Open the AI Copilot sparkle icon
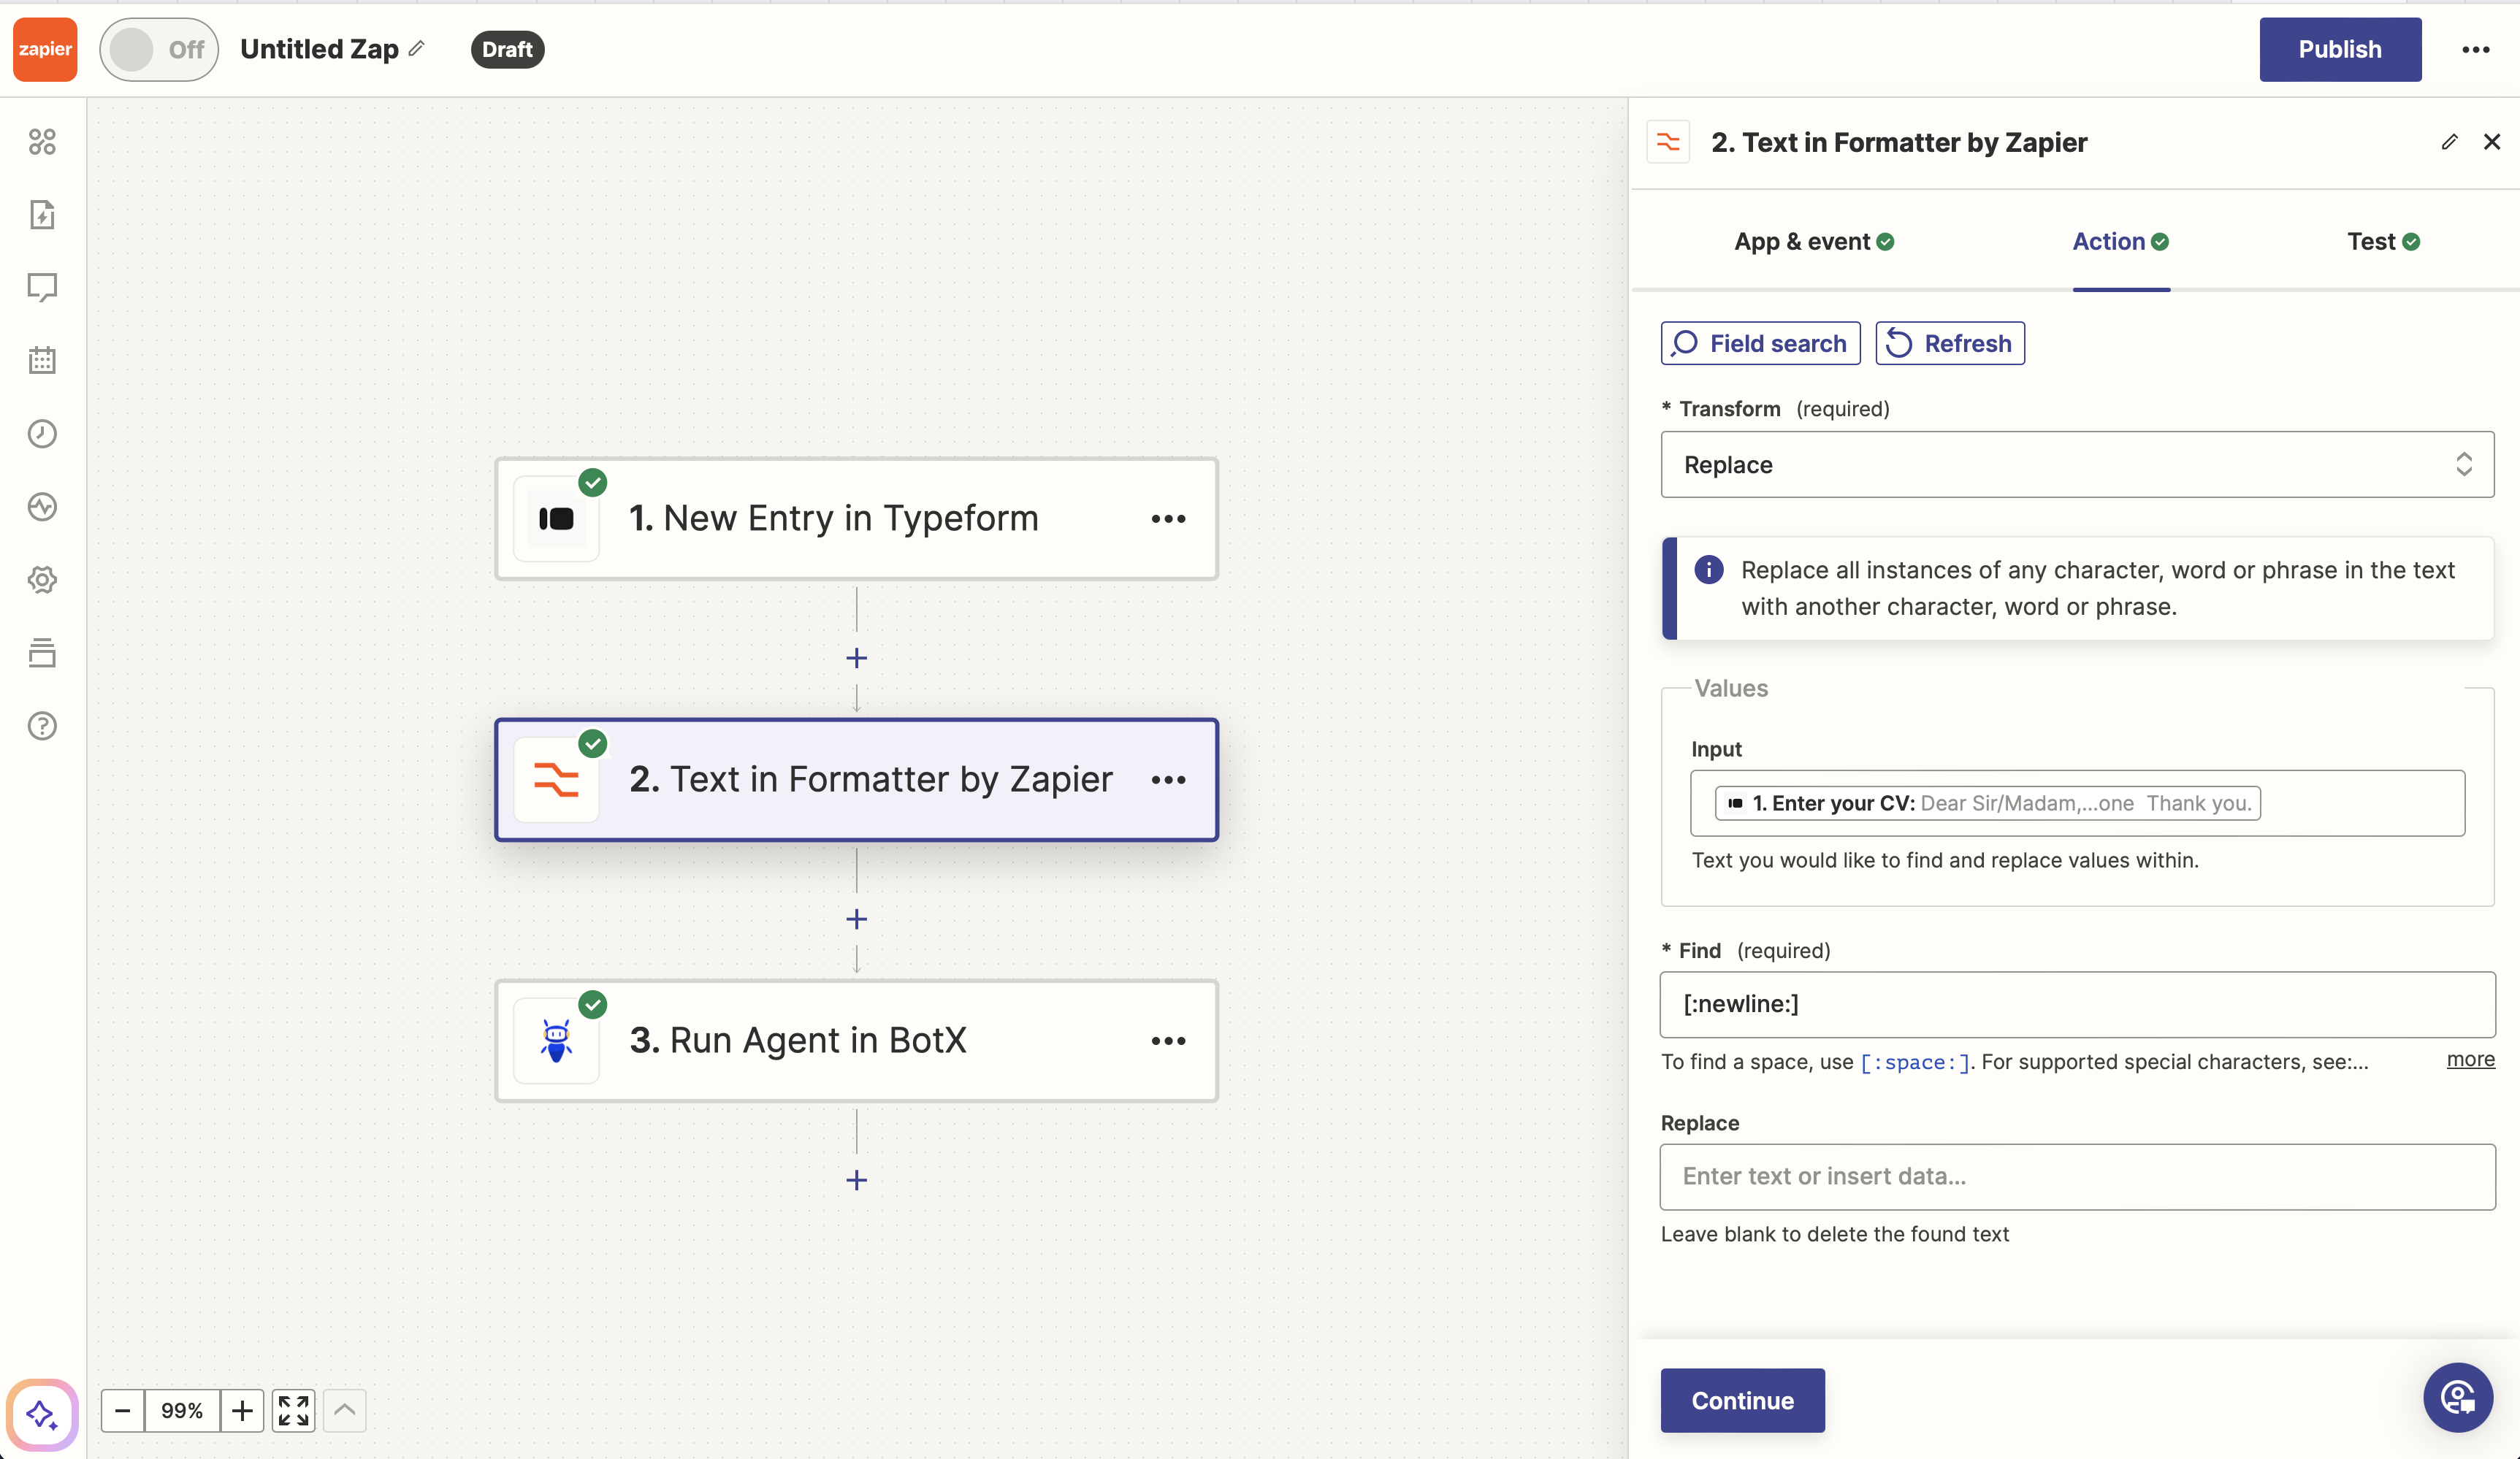This screenshot has height=1459, width=2520. coord(42,1414)
